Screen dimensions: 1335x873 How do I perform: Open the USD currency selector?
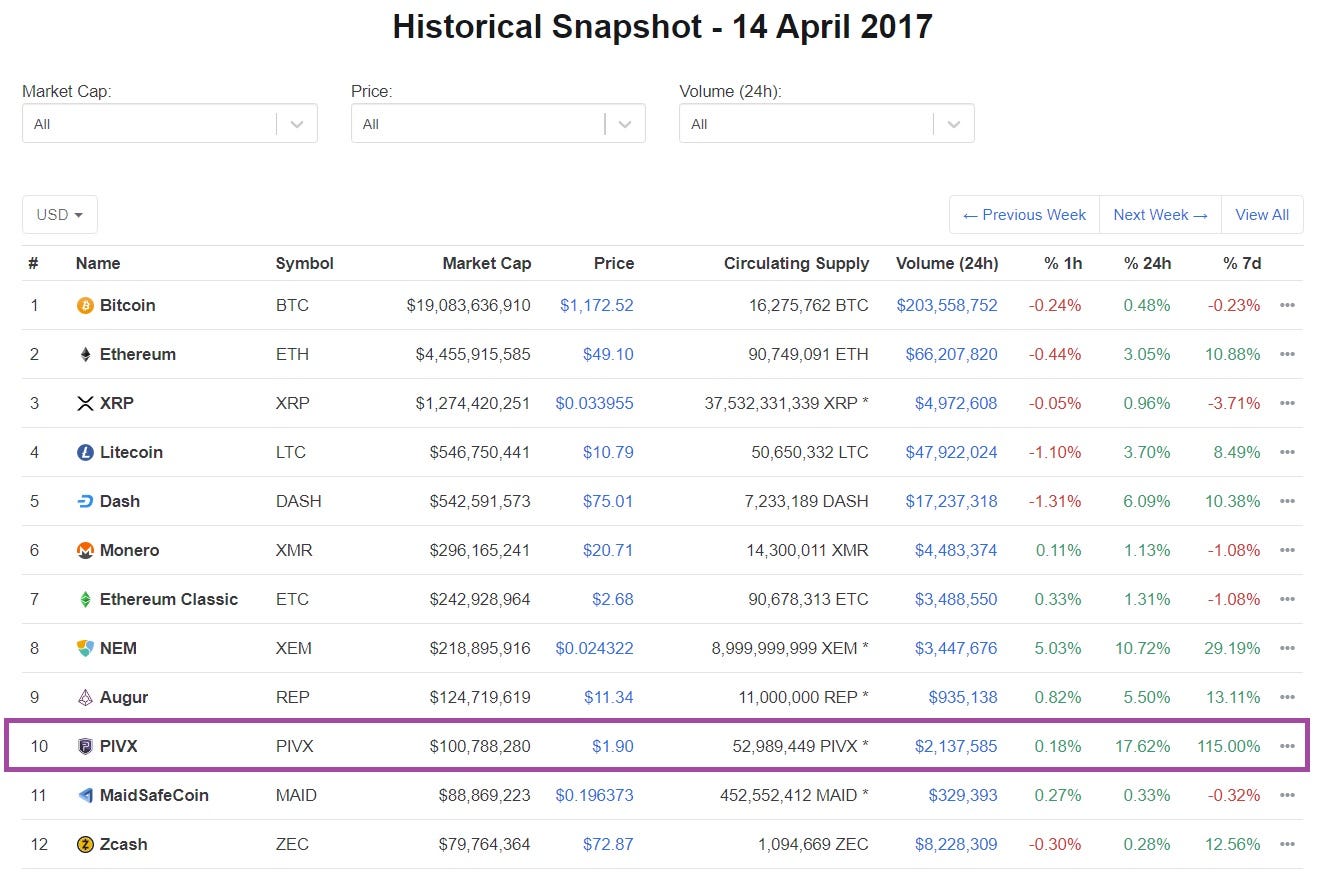coord(59,214)
